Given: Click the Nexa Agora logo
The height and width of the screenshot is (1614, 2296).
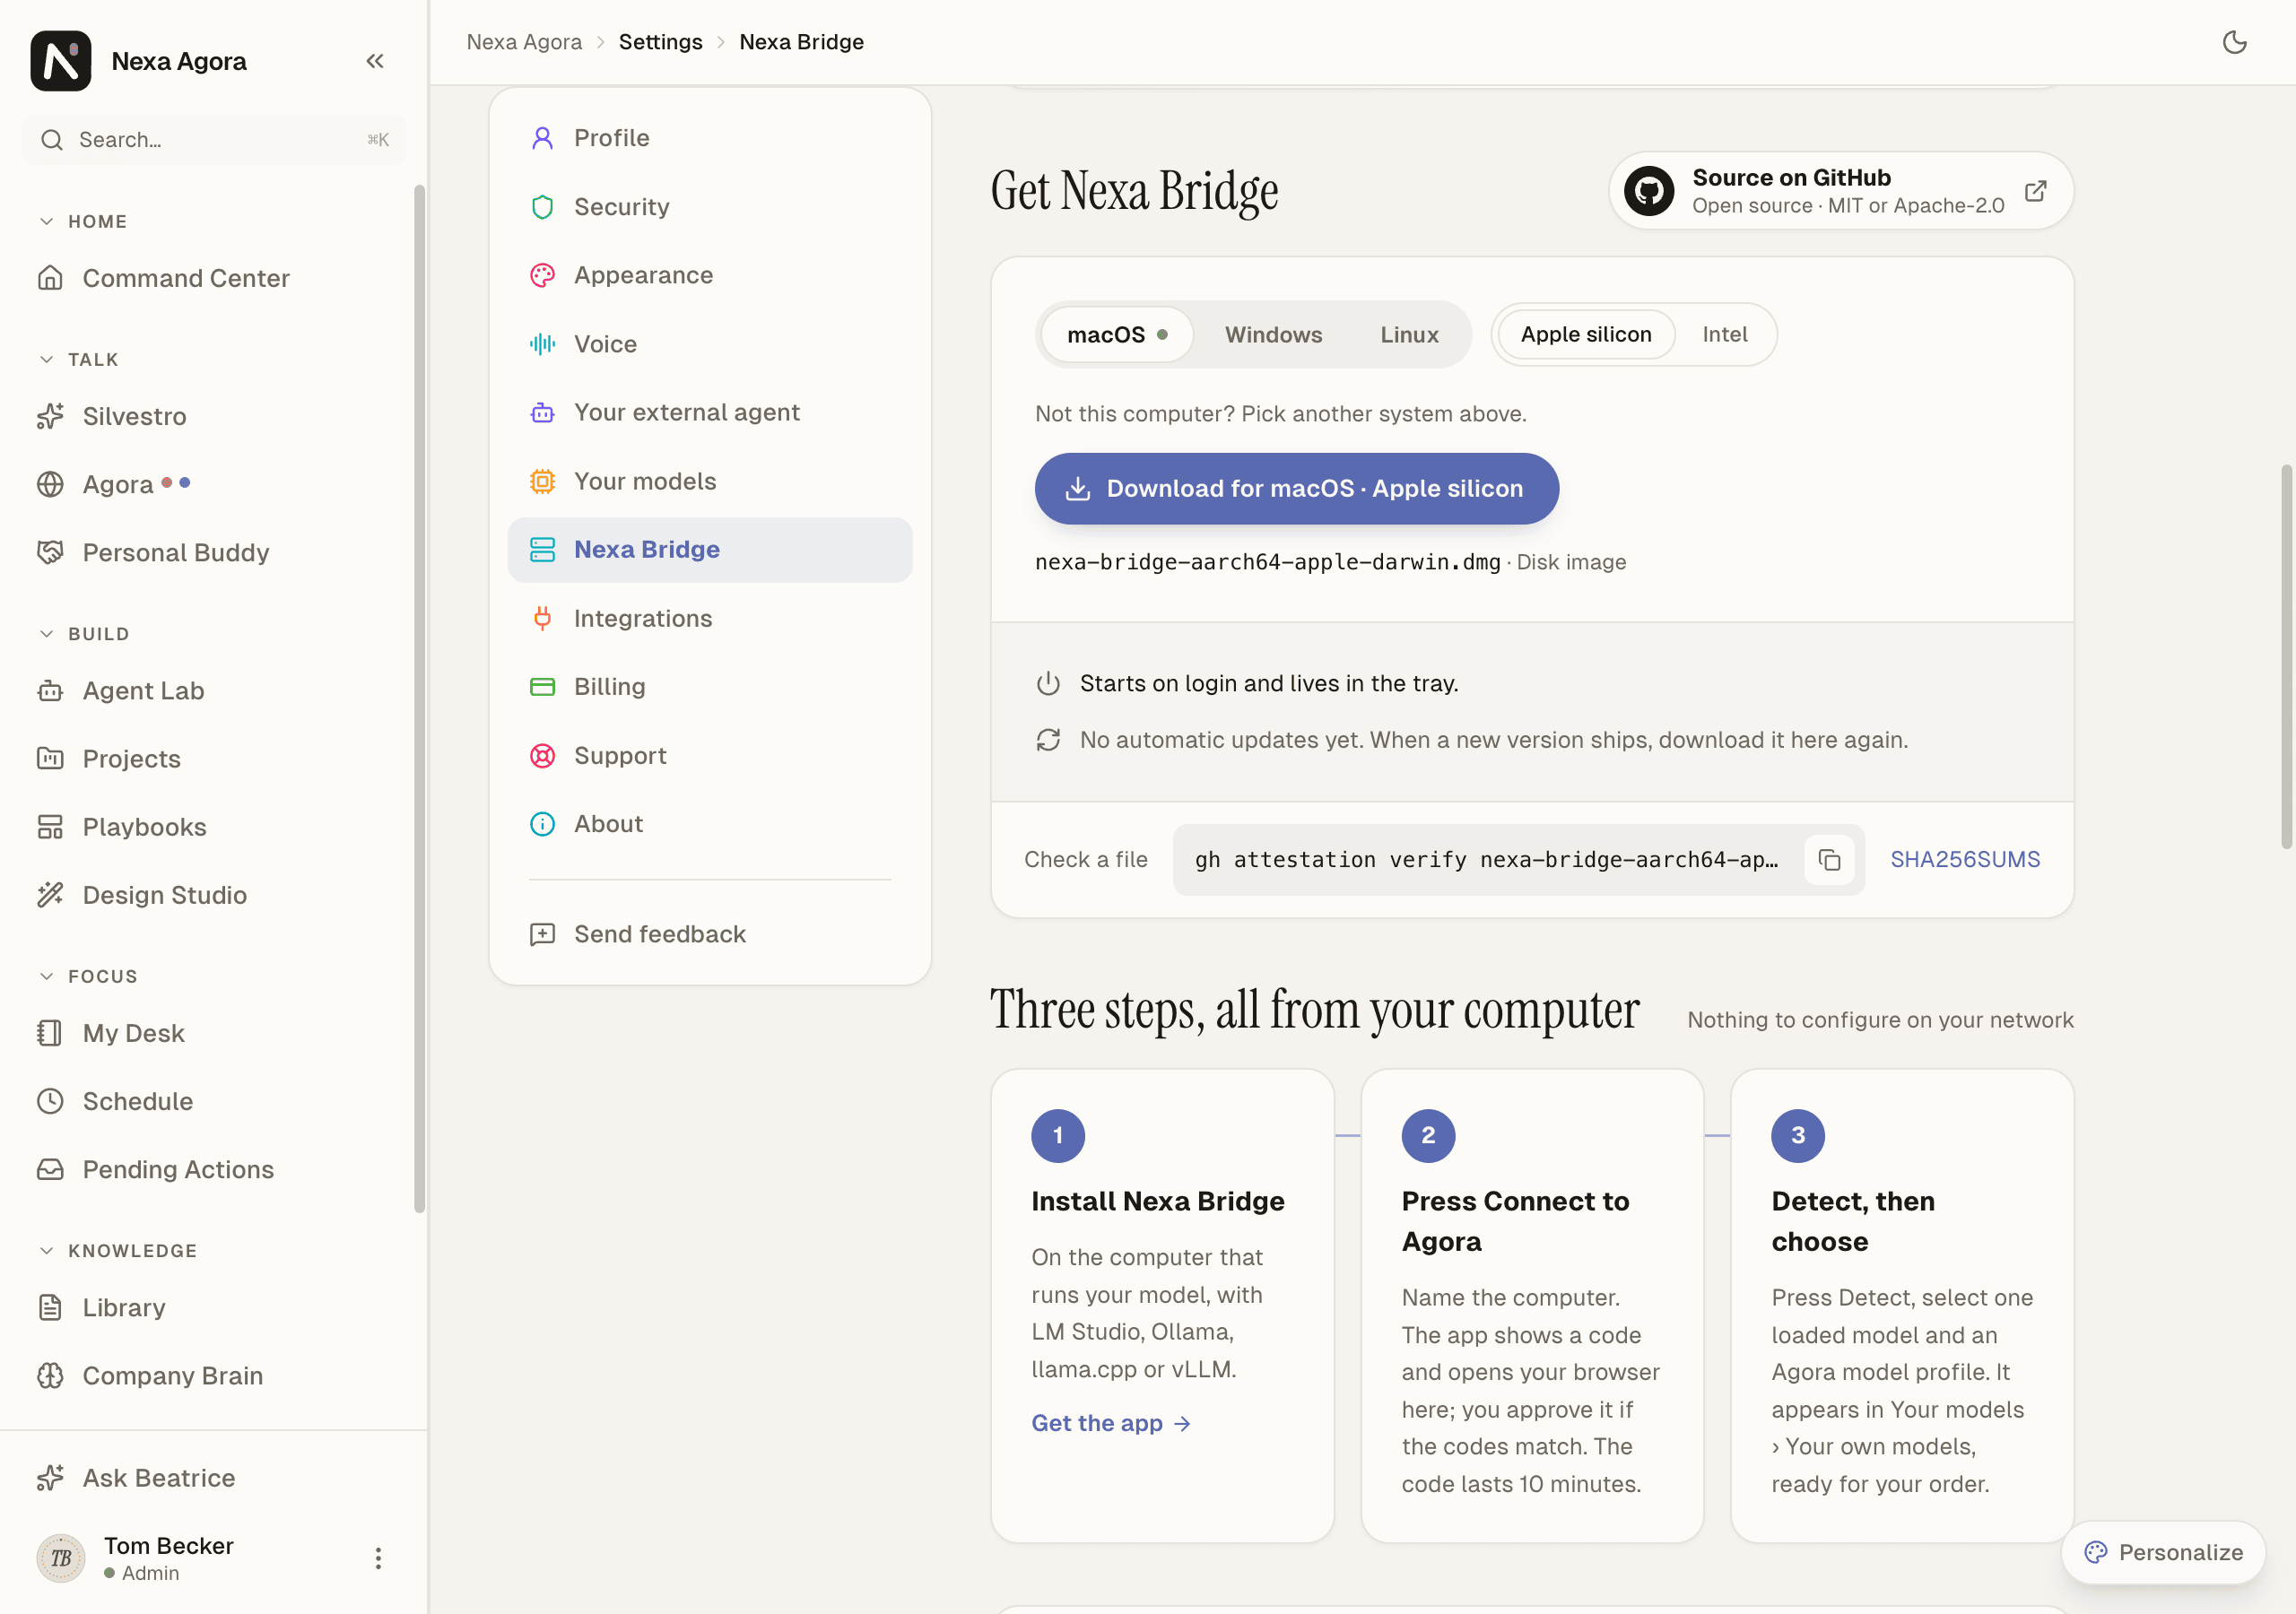Looking at the screenshot, I should [61, 61].
